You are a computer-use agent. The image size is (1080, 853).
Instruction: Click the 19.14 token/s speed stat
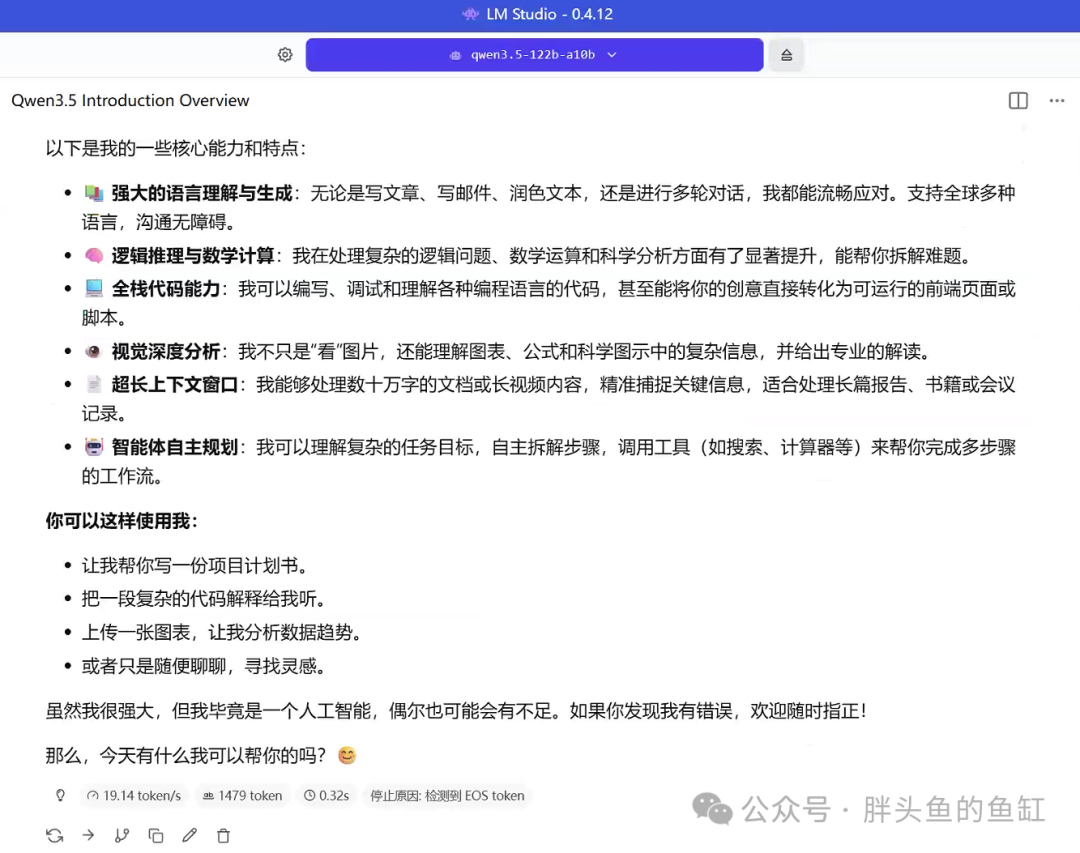(134, 796)
